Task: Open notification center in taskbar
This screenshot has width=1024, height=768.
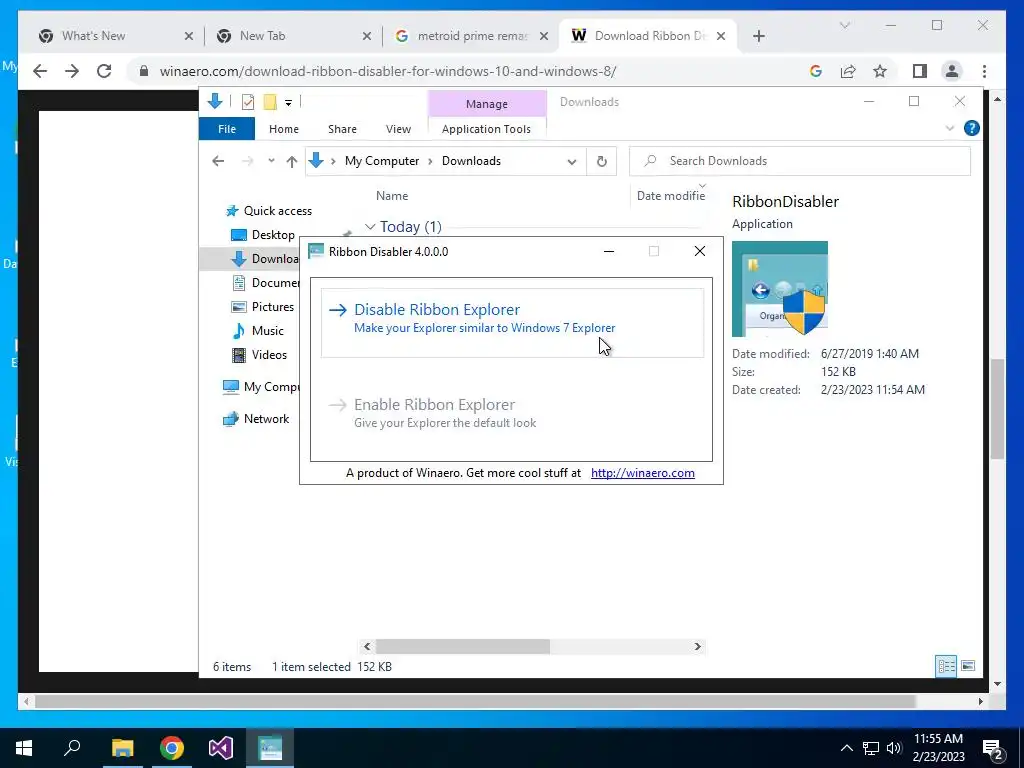Action: pos(993,749)
